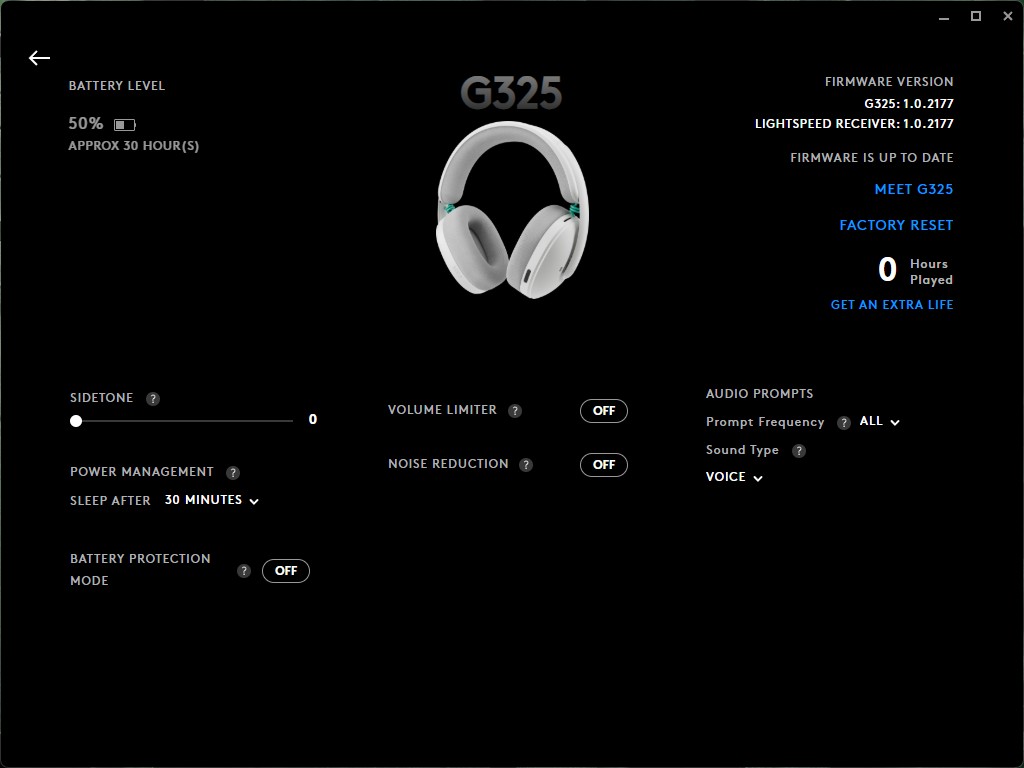Click the Sound Type help icon

click(x=799, y=451)
